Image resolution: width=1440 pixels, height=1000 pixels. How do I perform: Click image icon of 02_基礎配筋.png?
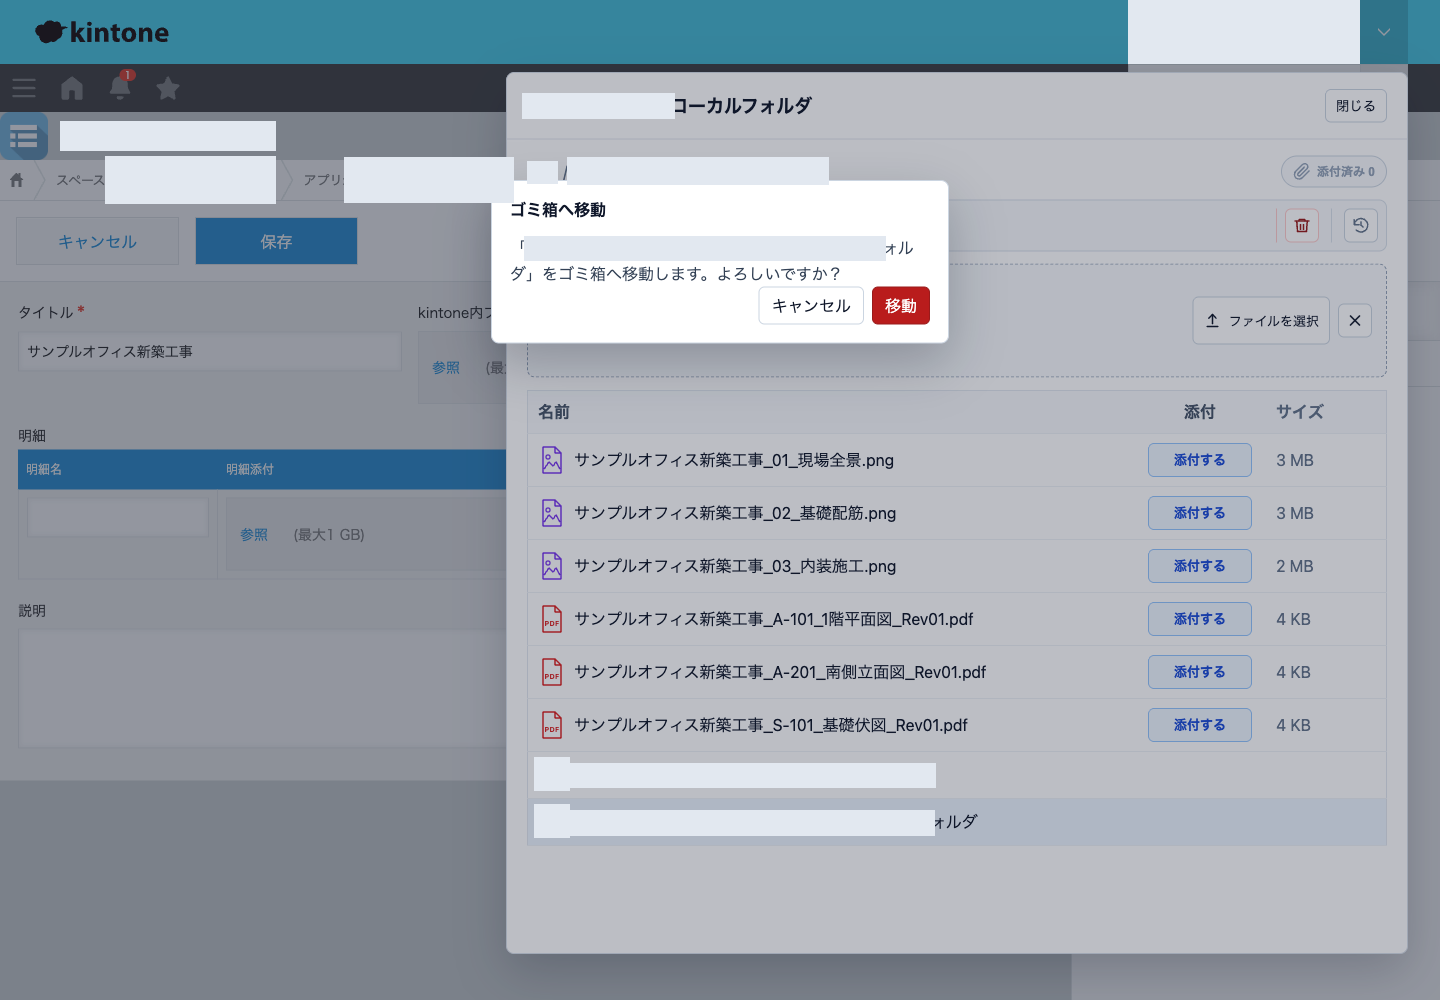click(x=552, y=513)
